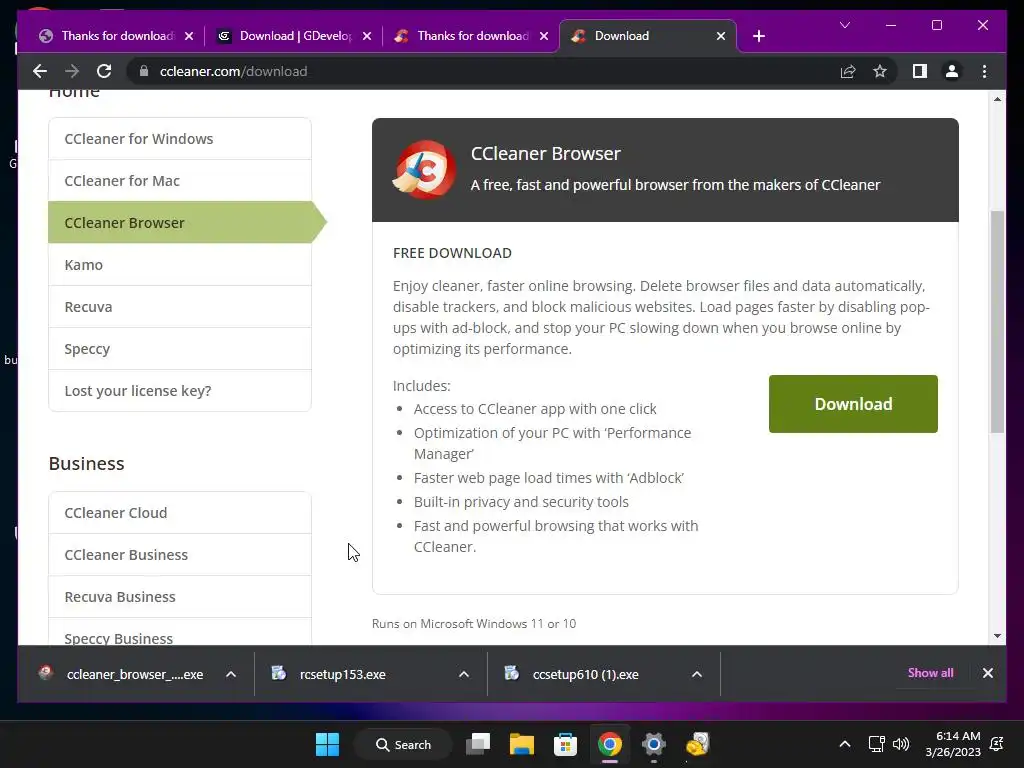The image size is (1024, 768).
Task: Open Chrome three-dot menu
Action: click(984, 71)
